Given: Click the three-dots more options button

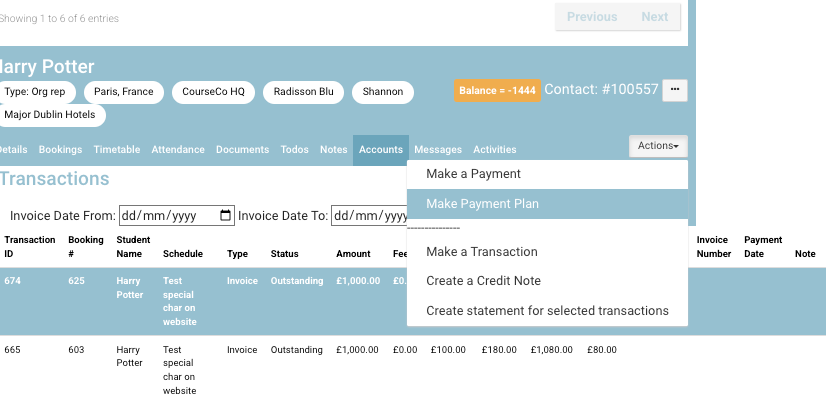Looking at the screenshot, I should (x=675, y=90).
